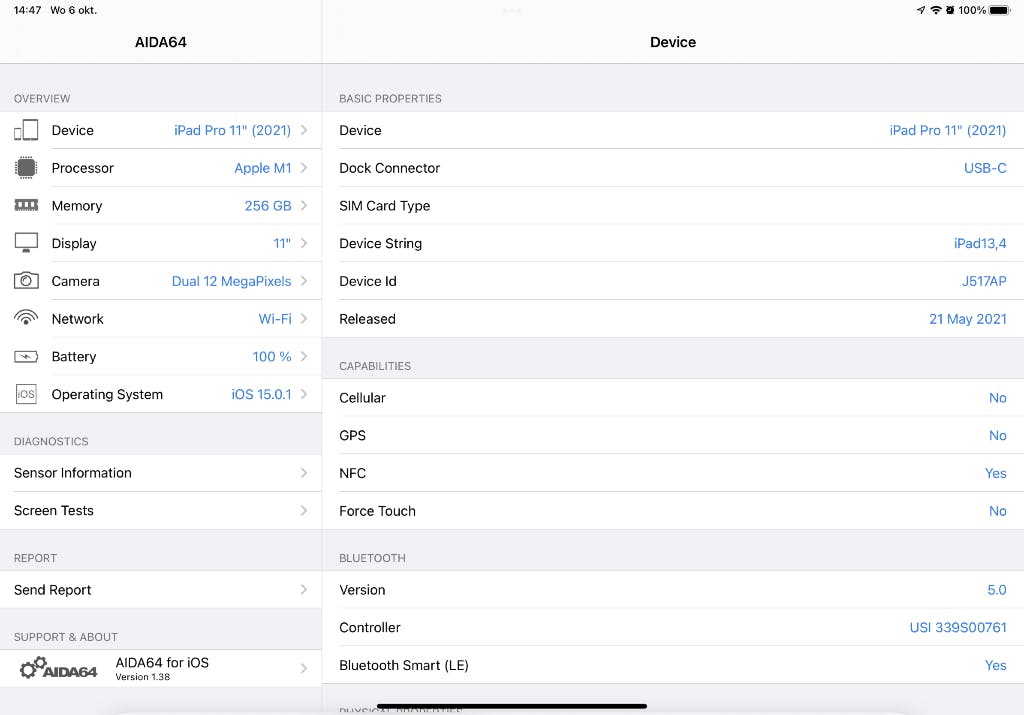Open Network details via its chevron
The width and height of the screenshot is (1024, 715).
(x=304, y=319)
